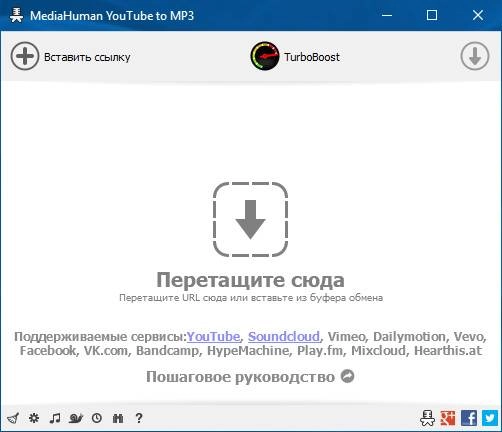Click the music note icon
Screen dimensions: 502x432
pyautogui.click(x=55, y=418)
